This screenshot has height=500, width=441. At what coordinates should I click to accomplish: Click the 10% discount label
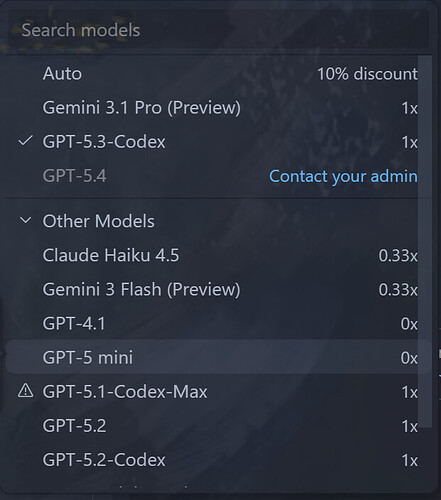367,74
